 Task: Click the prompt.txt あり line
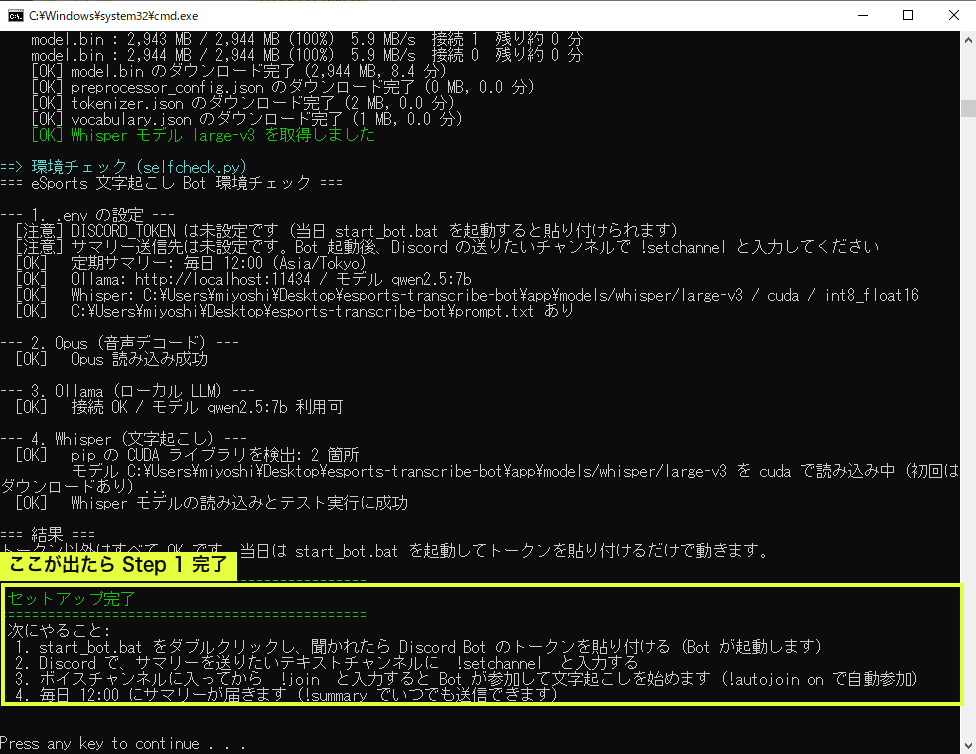tap(294, 311)
